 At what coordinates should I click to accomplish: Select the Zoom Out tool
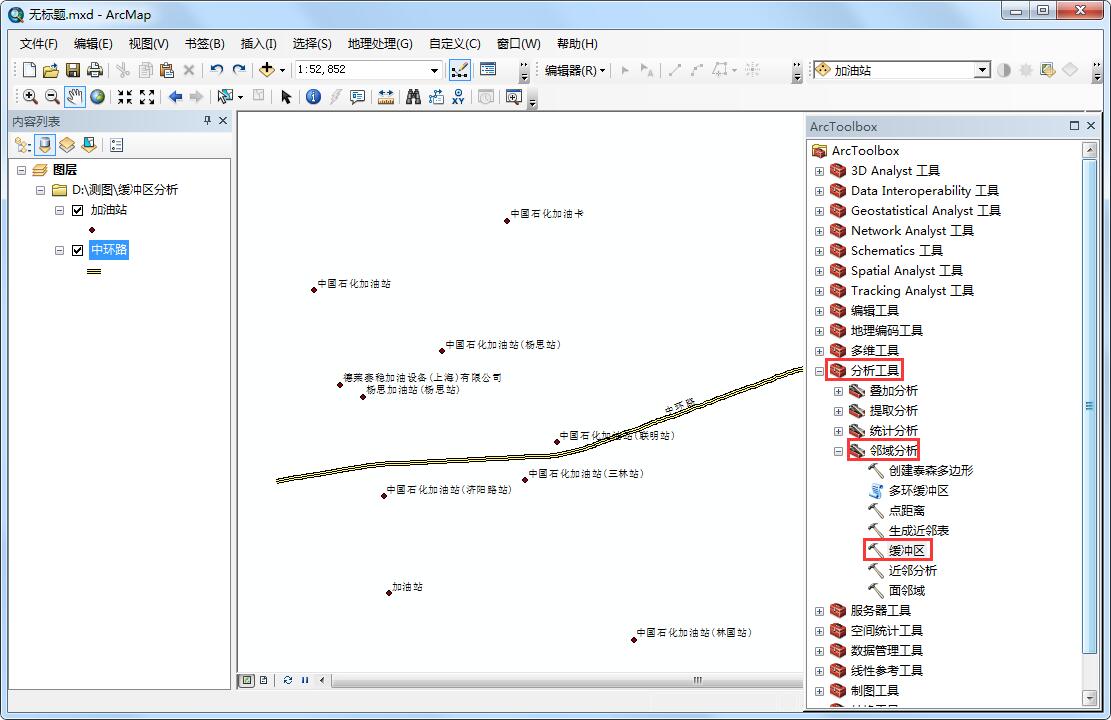52,96
